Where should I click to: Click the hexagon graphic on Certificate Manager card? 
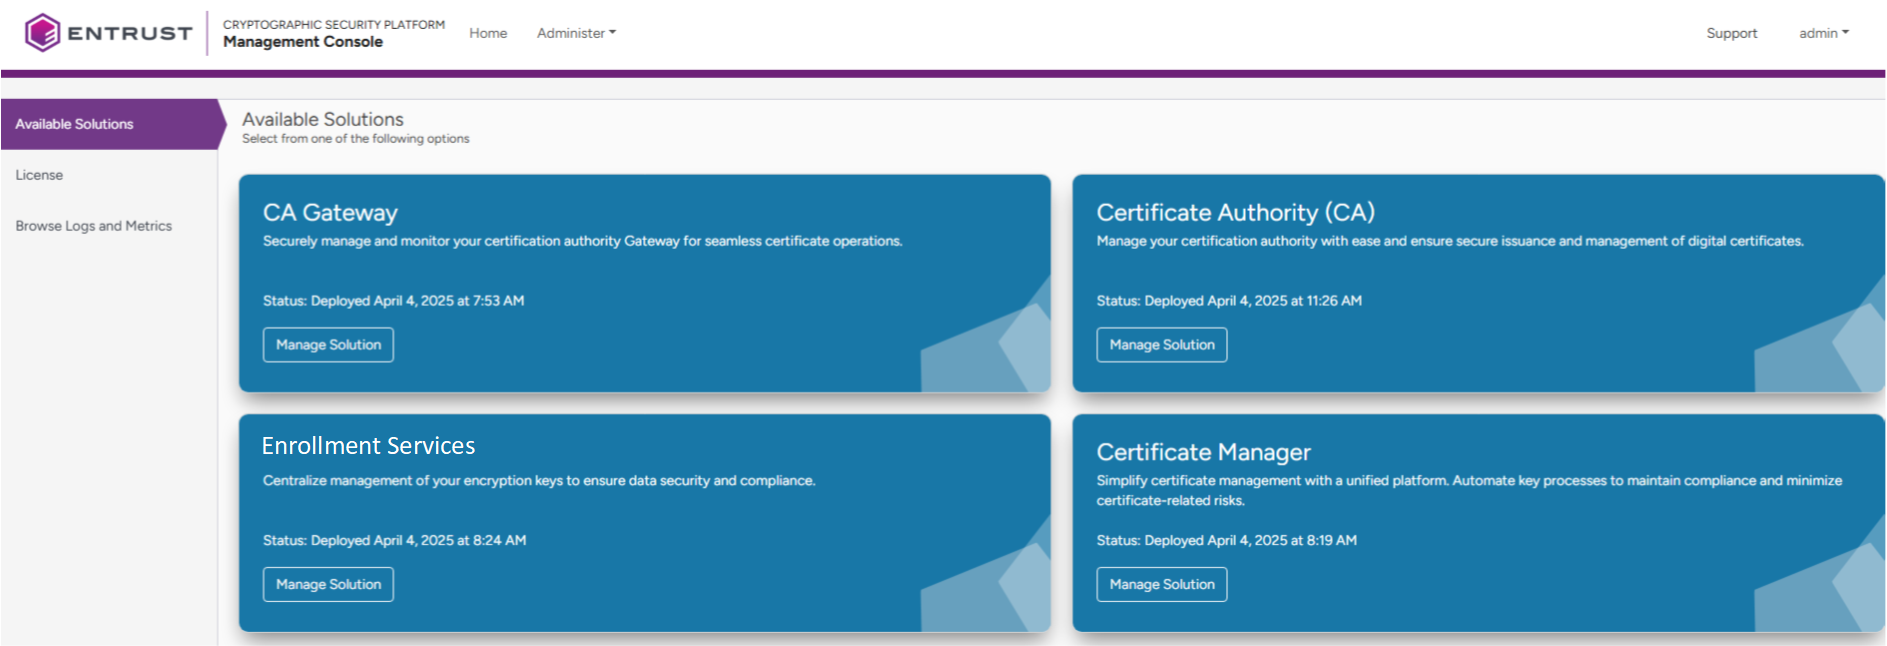point(1855,587)
